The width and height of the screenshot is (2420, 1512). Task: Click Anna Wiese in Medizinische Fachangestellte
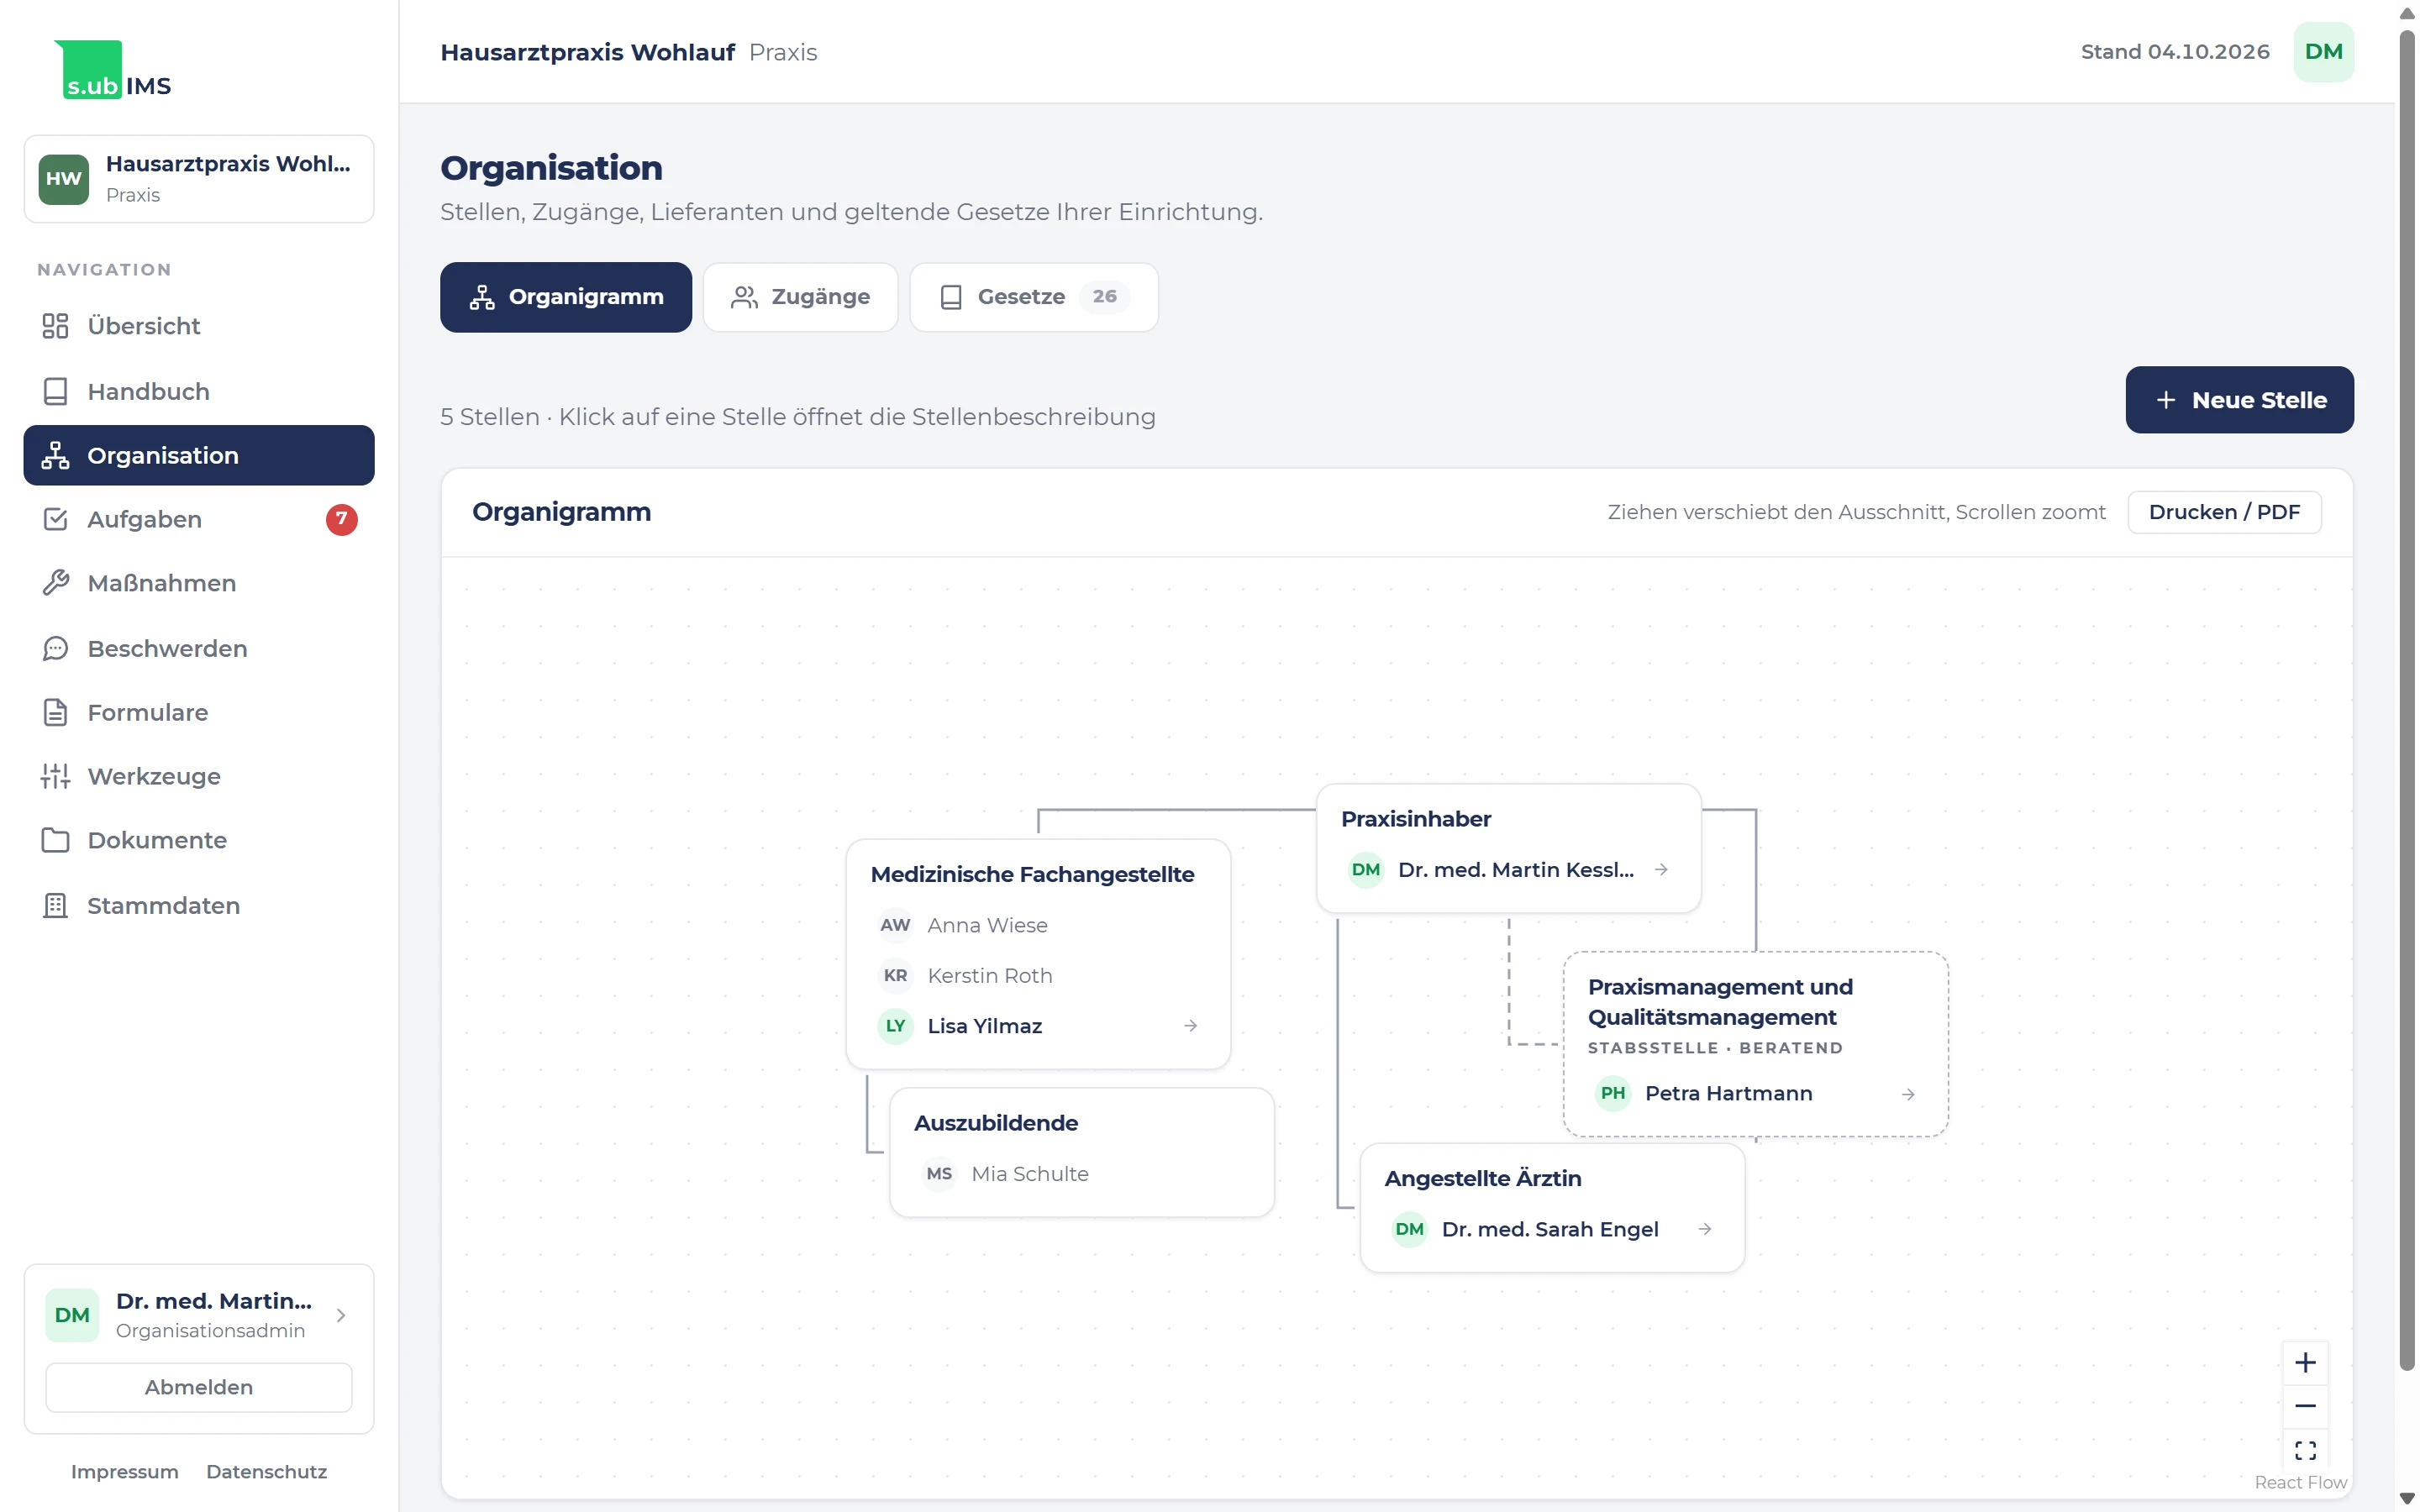[987, 925]
